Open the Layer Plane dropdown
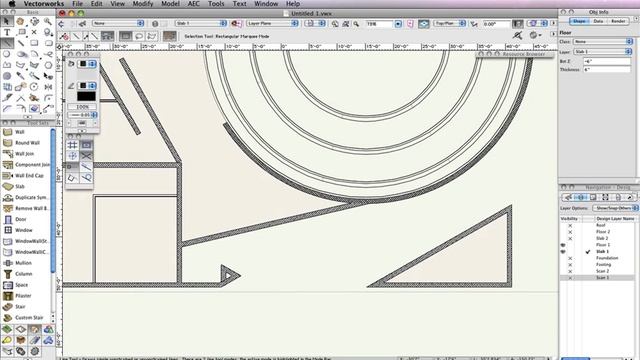 (x=272, y=23)
